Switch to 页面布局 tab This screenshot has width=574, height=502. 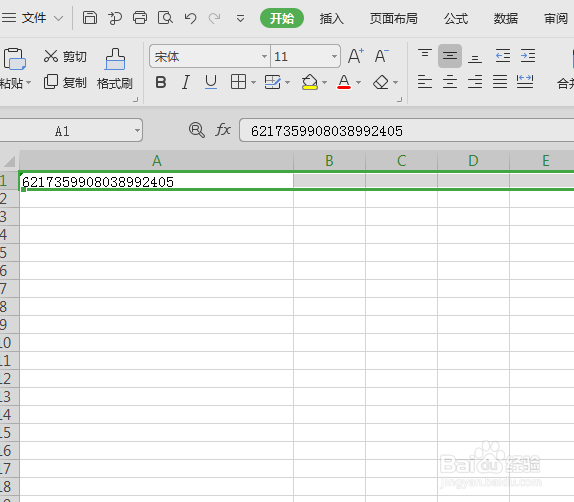tap(394, 18)
